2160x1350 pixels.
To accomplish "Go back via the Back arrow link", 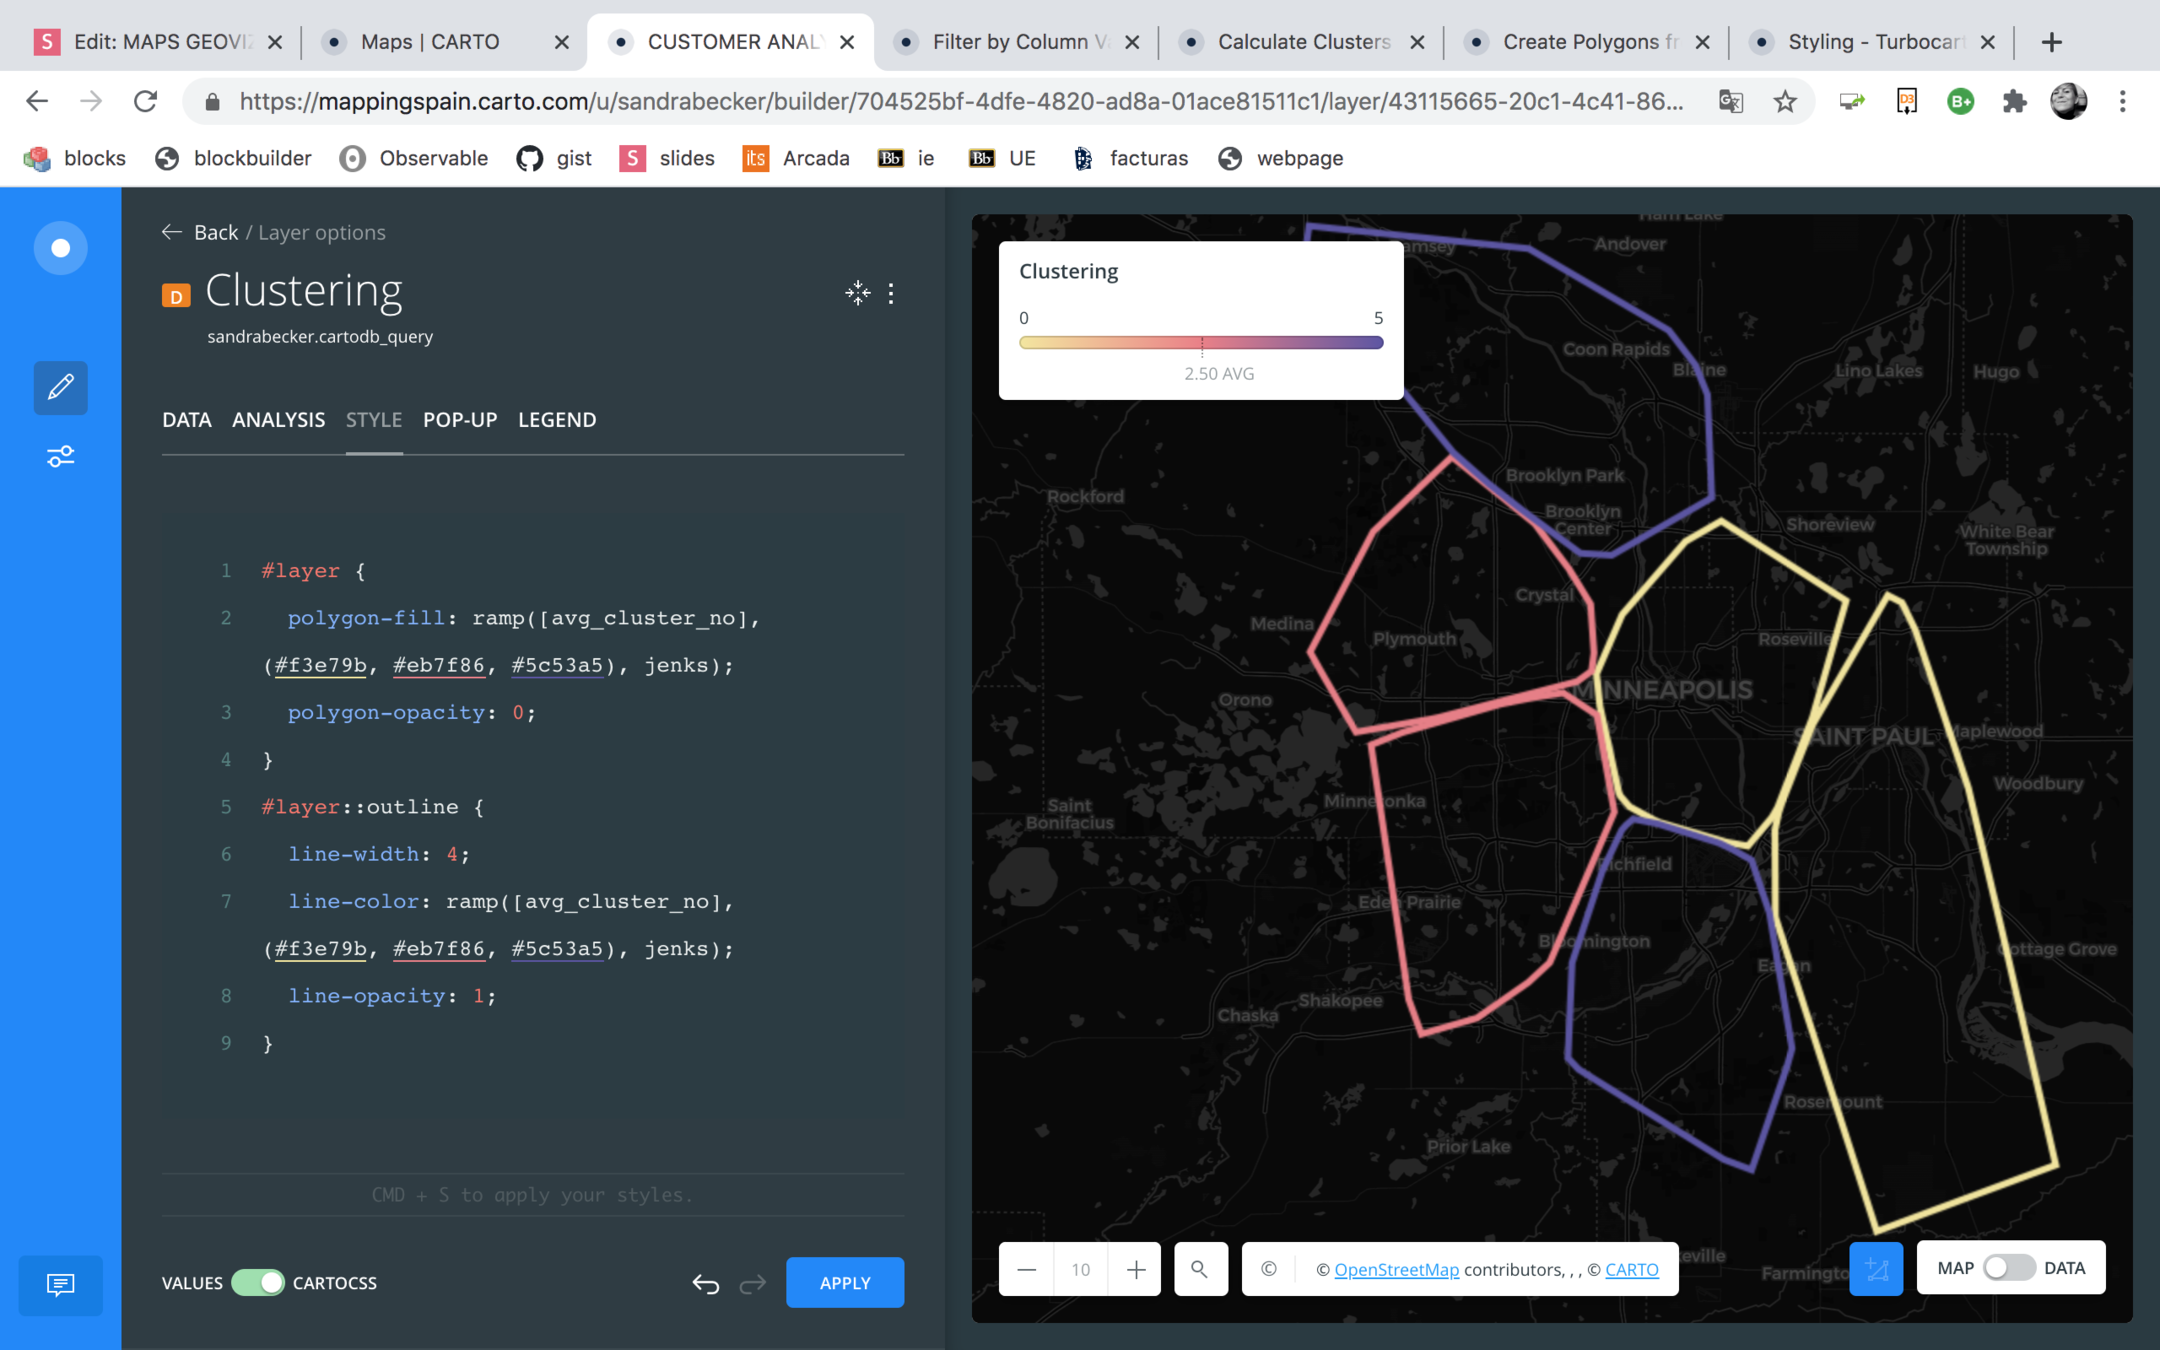I will [200, 232].
